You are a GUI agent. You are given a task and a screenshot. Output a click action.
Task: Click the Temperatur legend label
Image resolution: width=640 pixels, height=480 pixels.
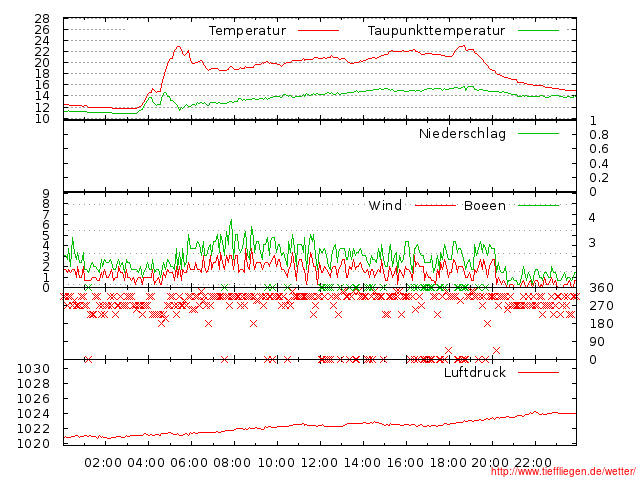click(247, 31)
